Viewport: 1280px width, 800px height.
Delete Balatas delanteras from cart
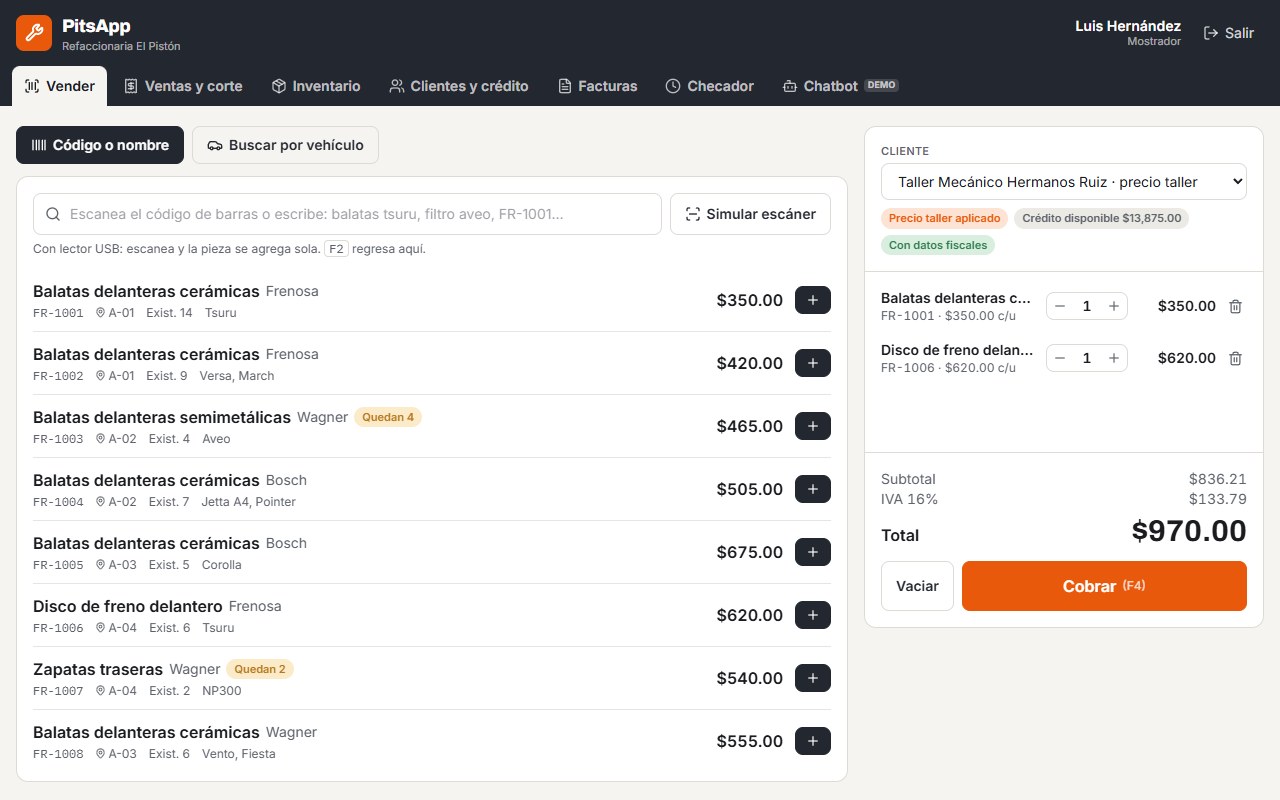1235,306
